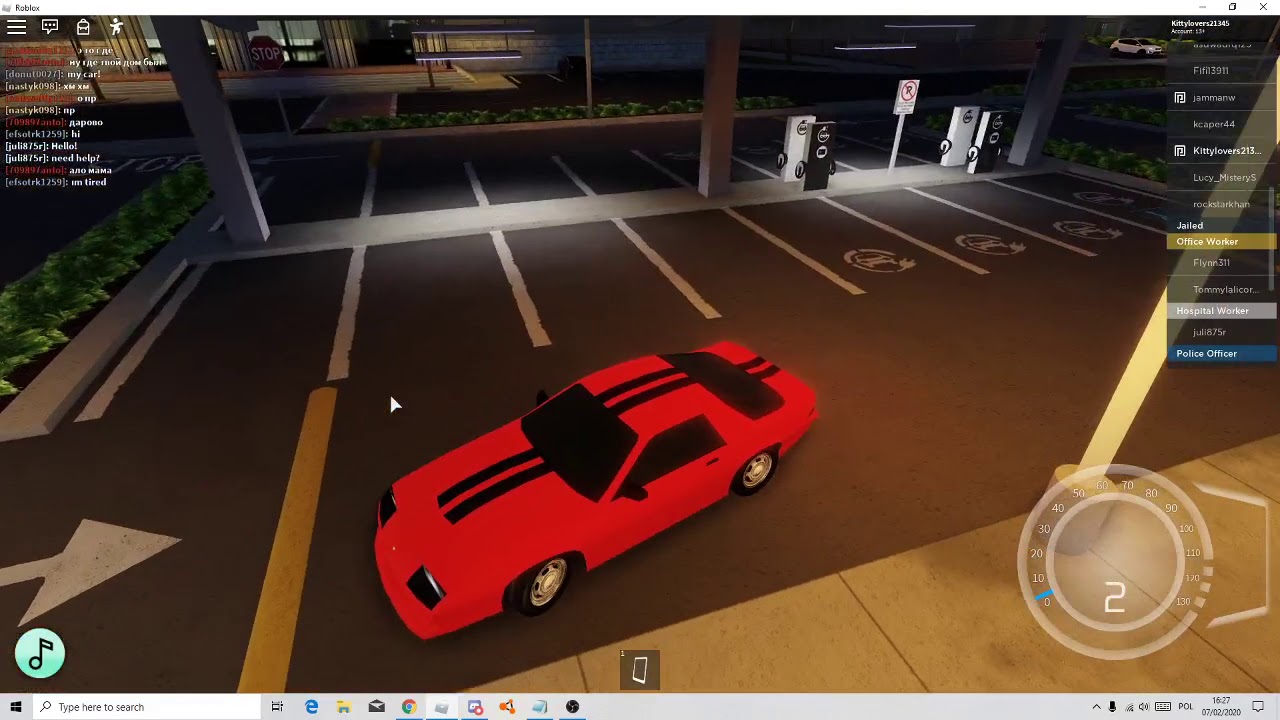The image size is (1280, 720).
Task: Click chat message "my car!"
Action: (x=84, y=74)
